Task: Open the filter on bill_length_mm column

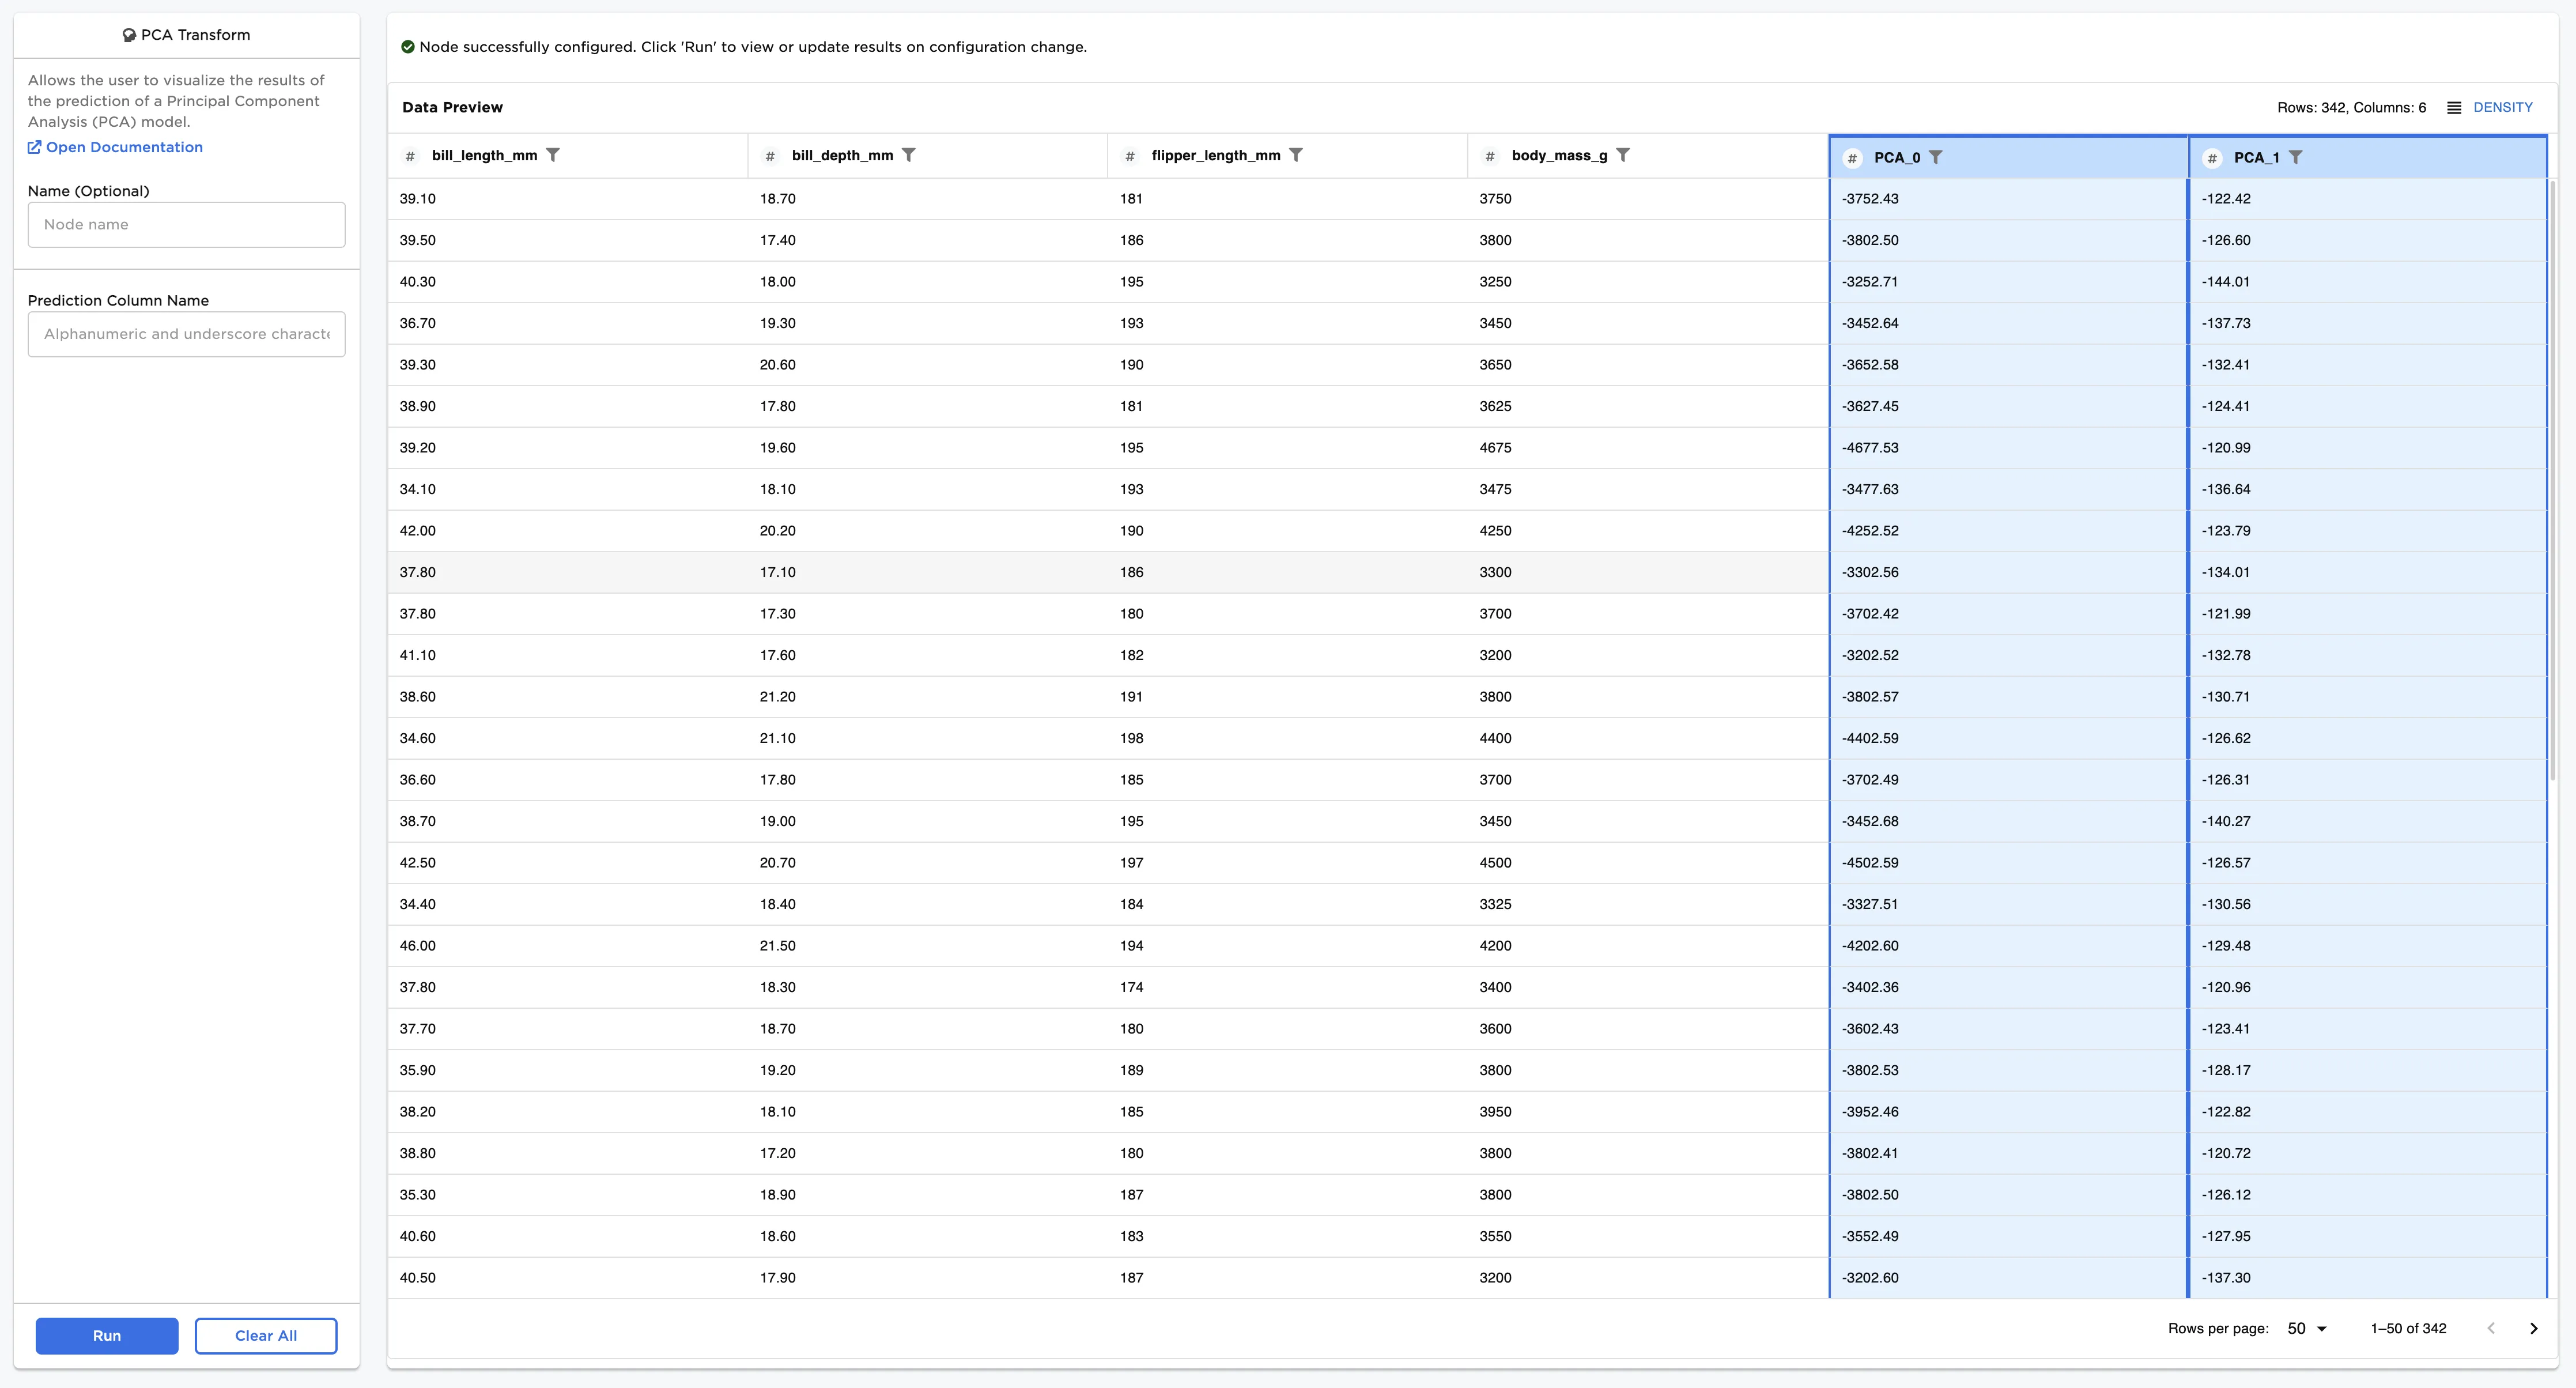Action: pos(554,155)
